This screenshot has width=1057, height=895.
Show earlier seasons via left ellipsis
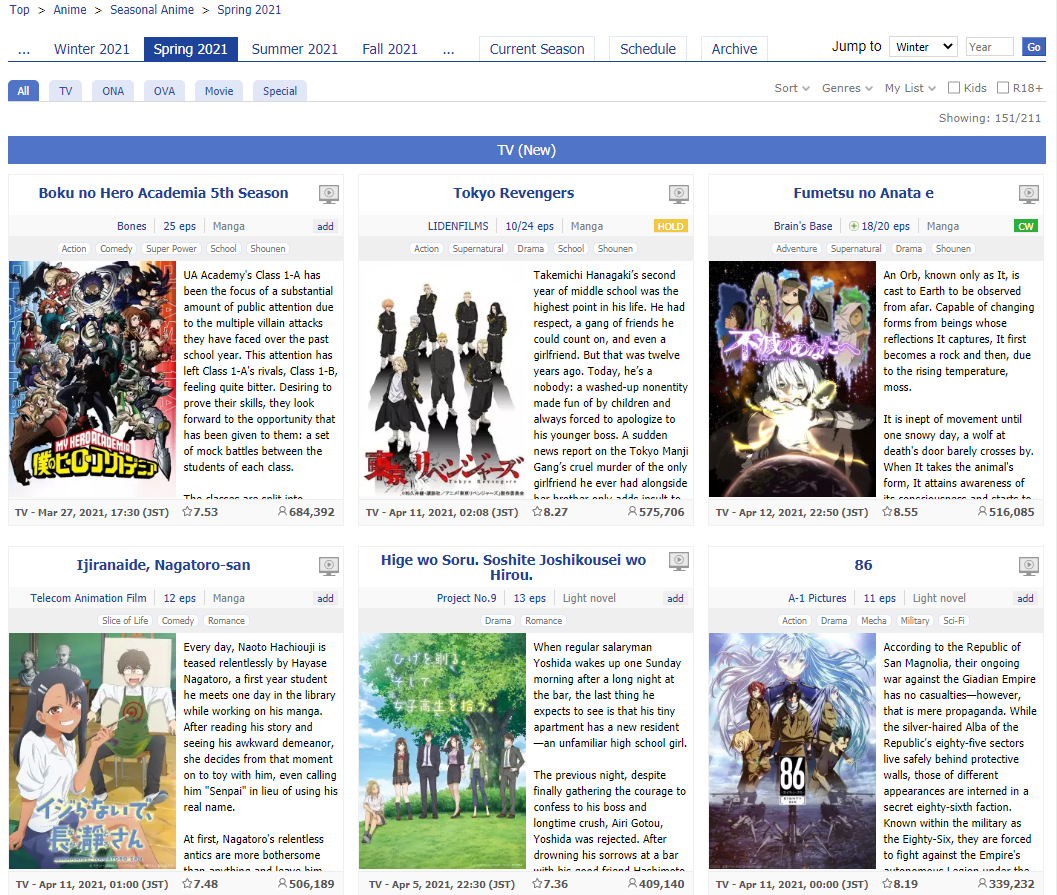24,50
